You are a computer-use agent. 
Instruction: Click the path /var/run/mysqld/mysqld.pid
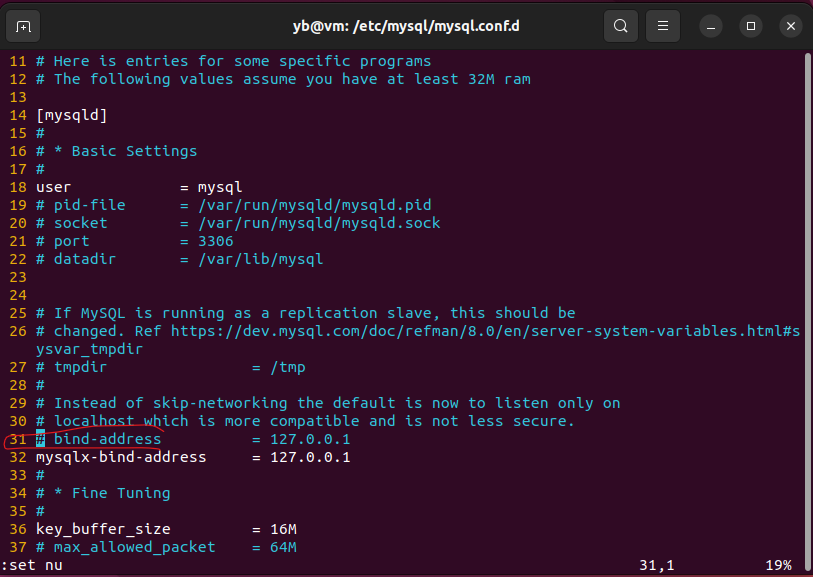click(315, 205)
